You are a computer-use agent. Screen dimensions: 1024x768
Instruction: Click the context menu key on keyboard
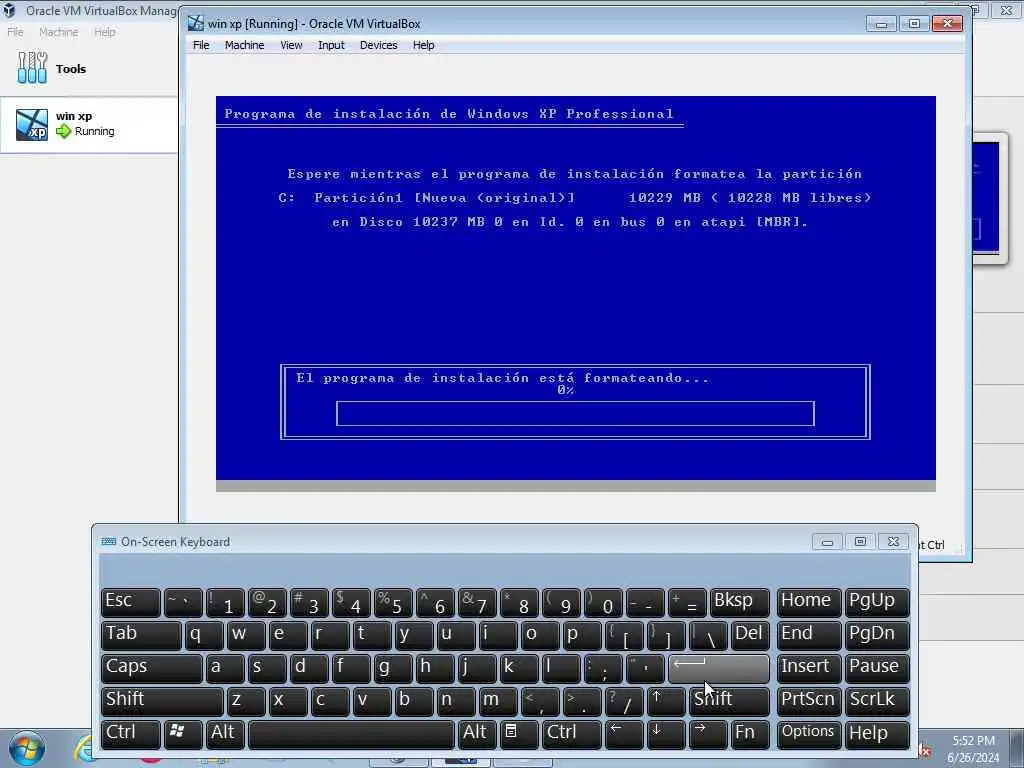tap(519, 733)
